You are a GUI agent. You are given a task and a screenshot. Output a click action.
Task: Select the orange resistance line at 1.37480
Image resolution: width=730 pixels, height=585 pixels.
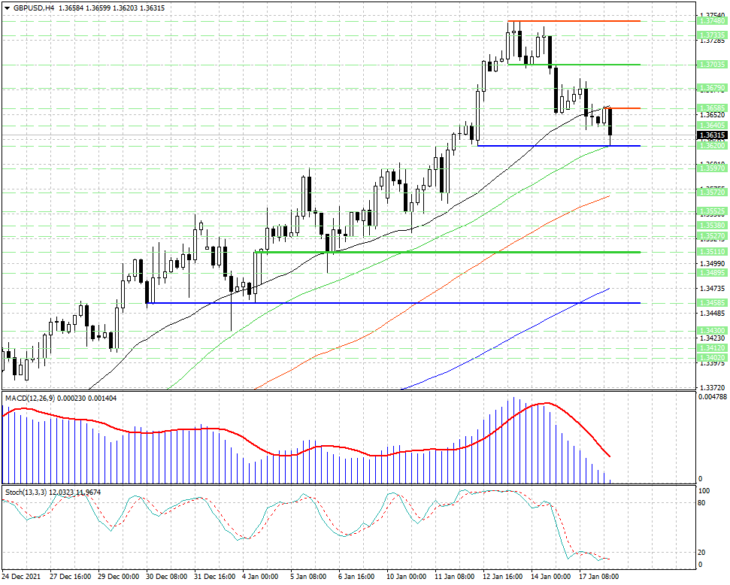click(x=574, y=21)
